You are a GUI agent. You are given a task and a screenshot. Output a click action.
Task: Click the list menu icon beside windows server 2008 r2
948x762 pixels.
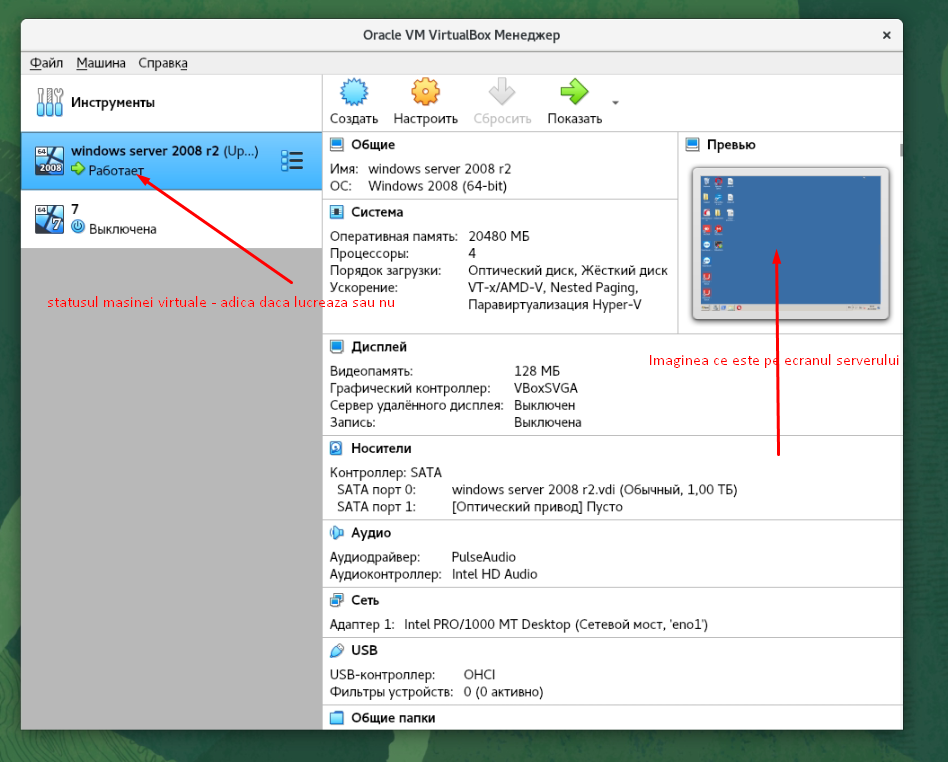click(x=292, y=161)
